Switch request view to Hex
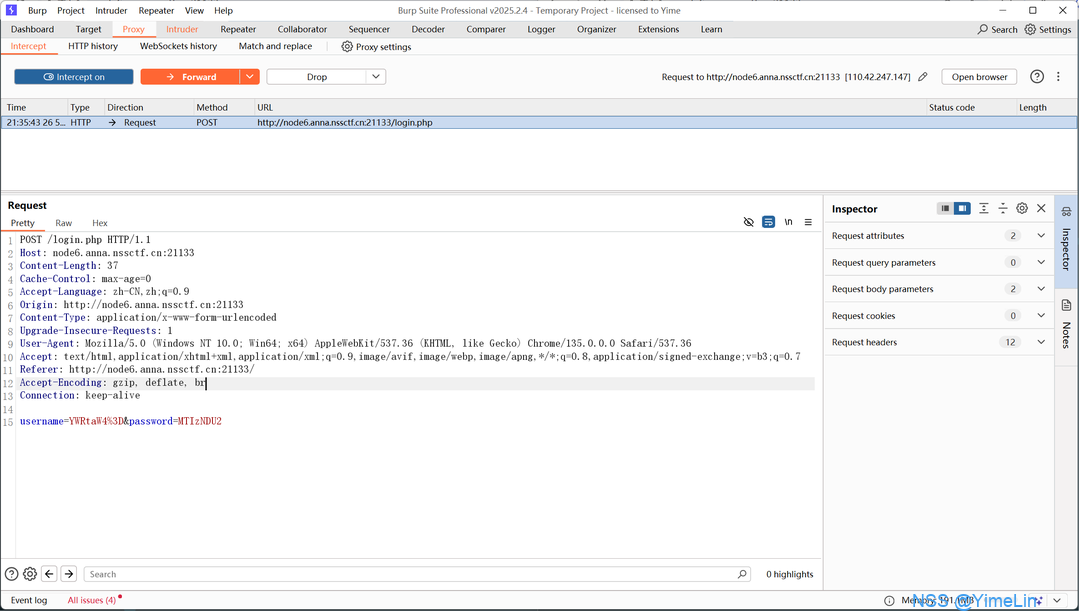Image resolution: width=1079 pixels, height=611 pixels. (100, 223)
